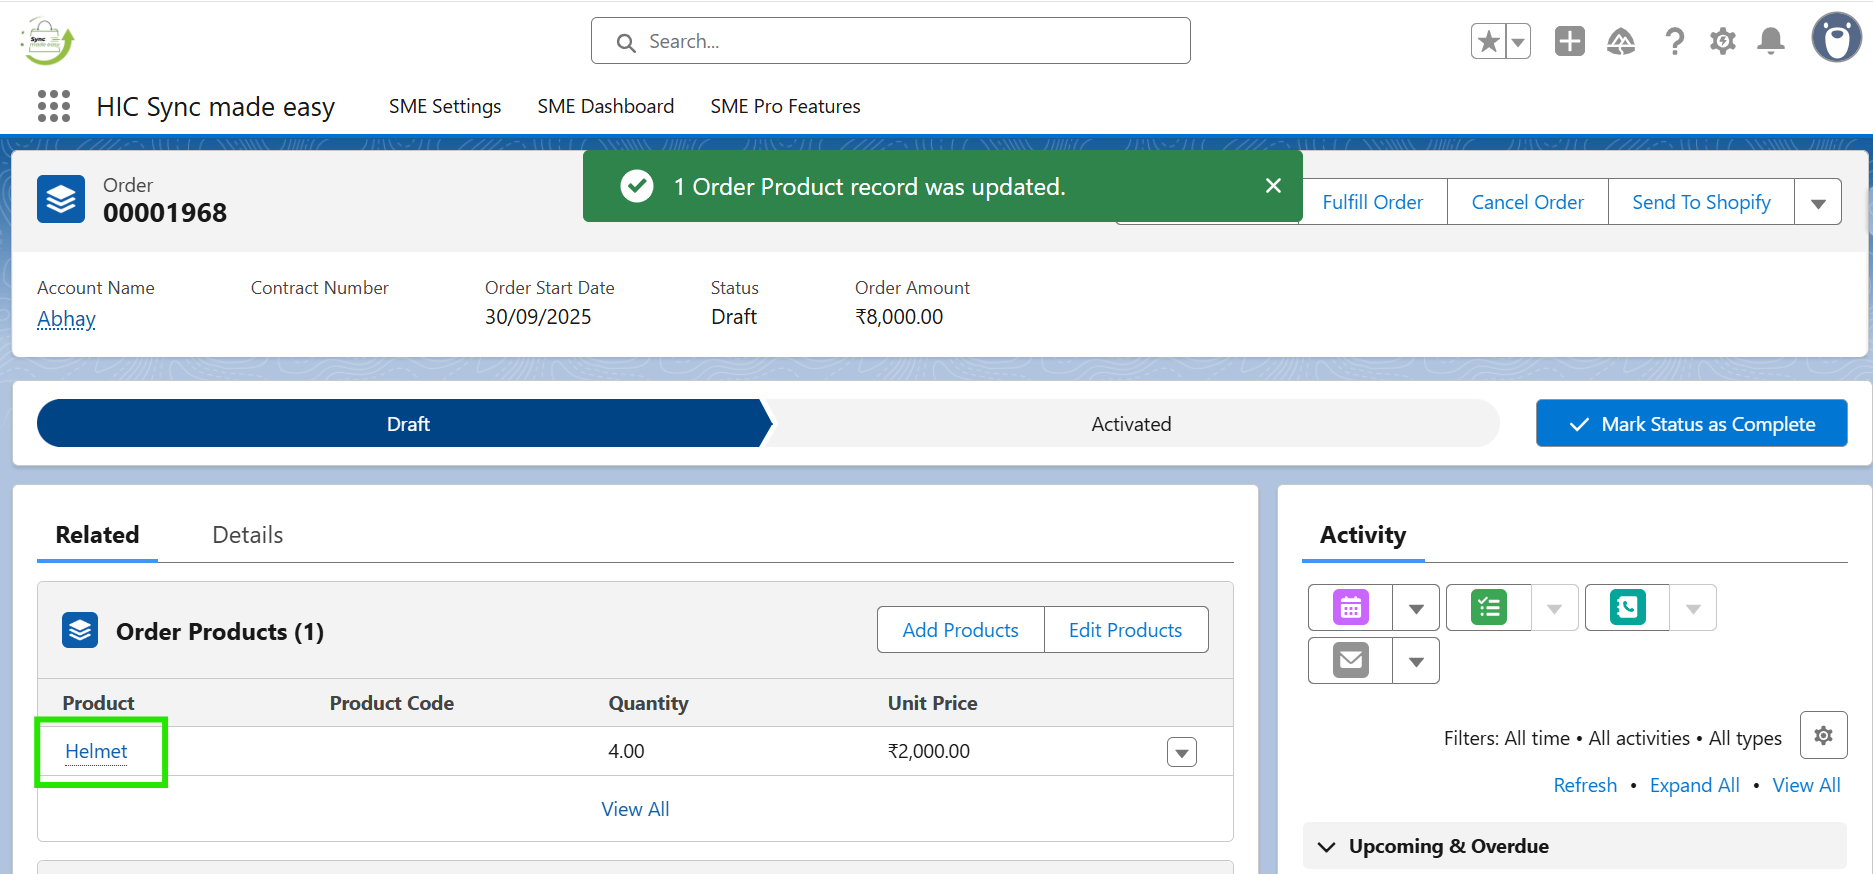The width and height of the screenshot is (1873, 874).
Task: Click the New Task list icon
Action: (1488, 608)
